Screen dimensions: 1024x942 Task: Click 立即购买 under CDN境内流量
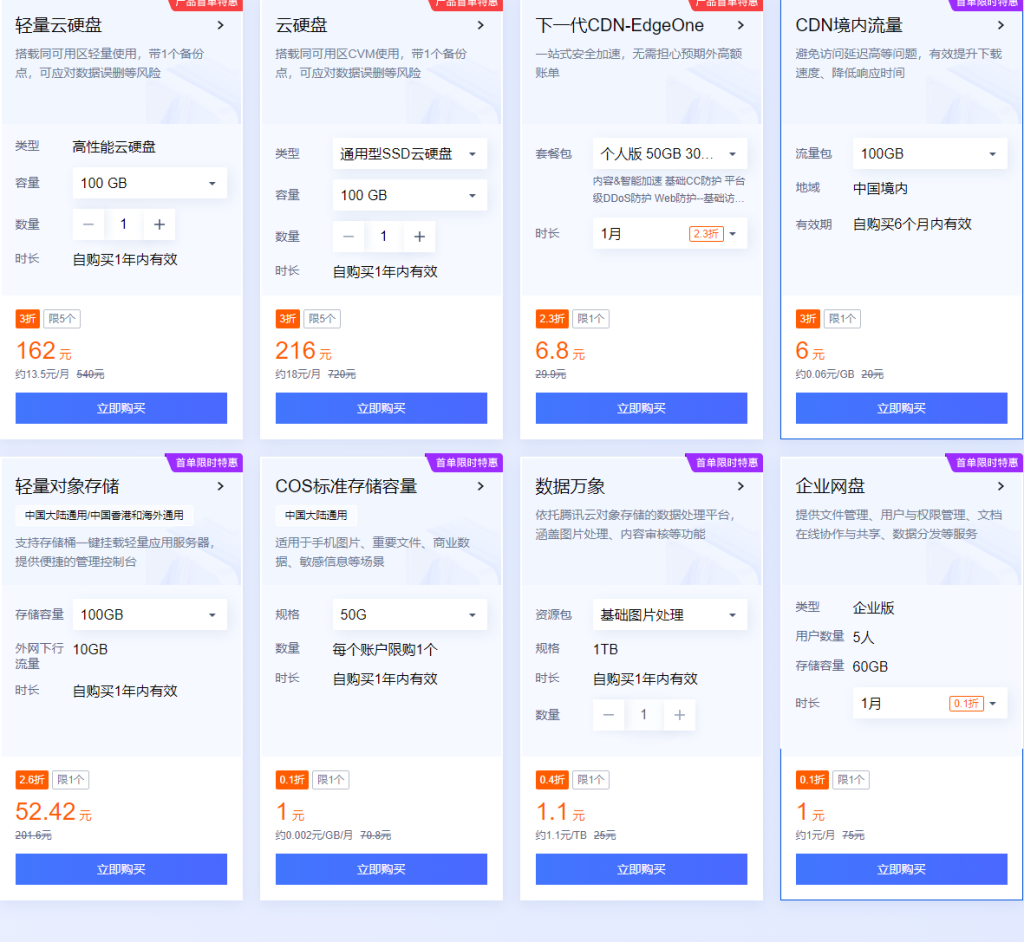(901, 408)
